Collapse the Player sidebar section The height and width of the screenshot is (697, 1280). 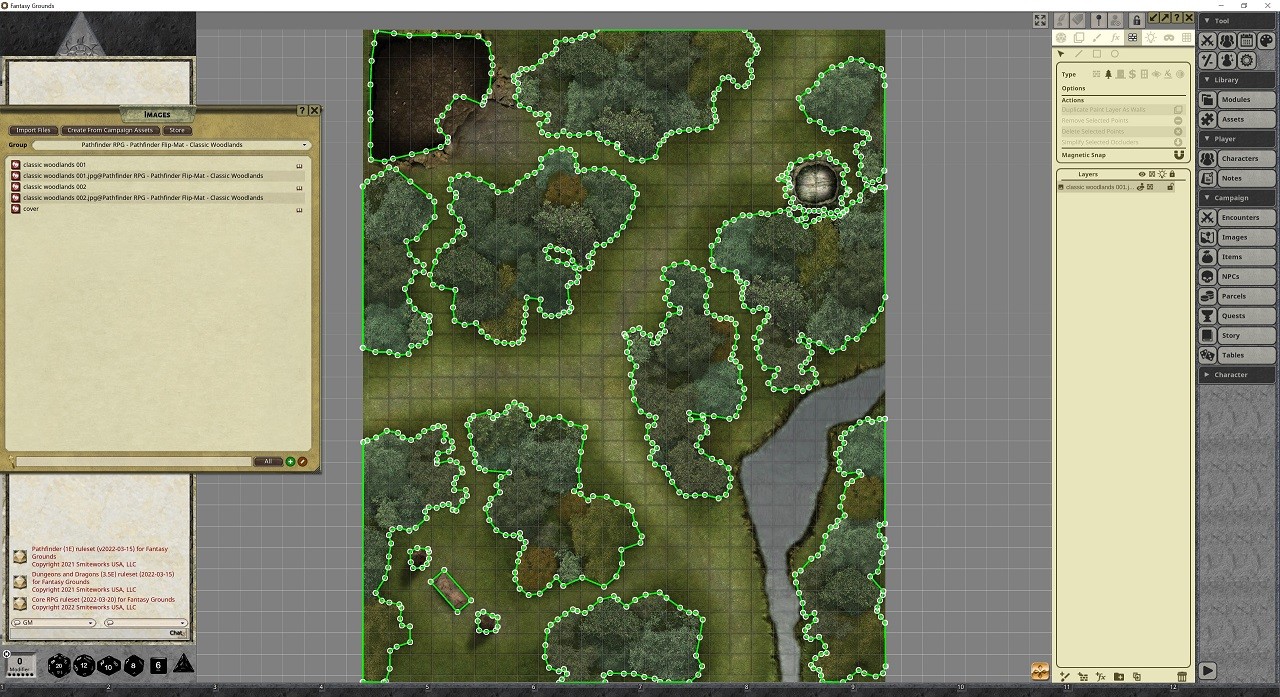(1238, 138)
